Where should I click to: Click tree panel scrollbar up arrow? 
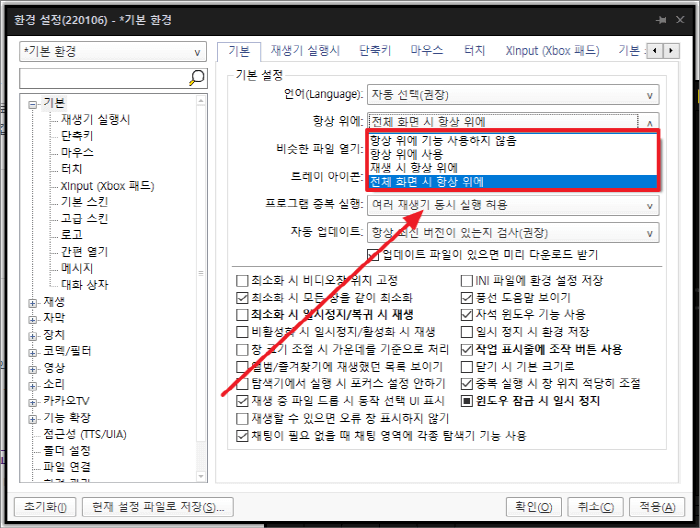point(201,101)
